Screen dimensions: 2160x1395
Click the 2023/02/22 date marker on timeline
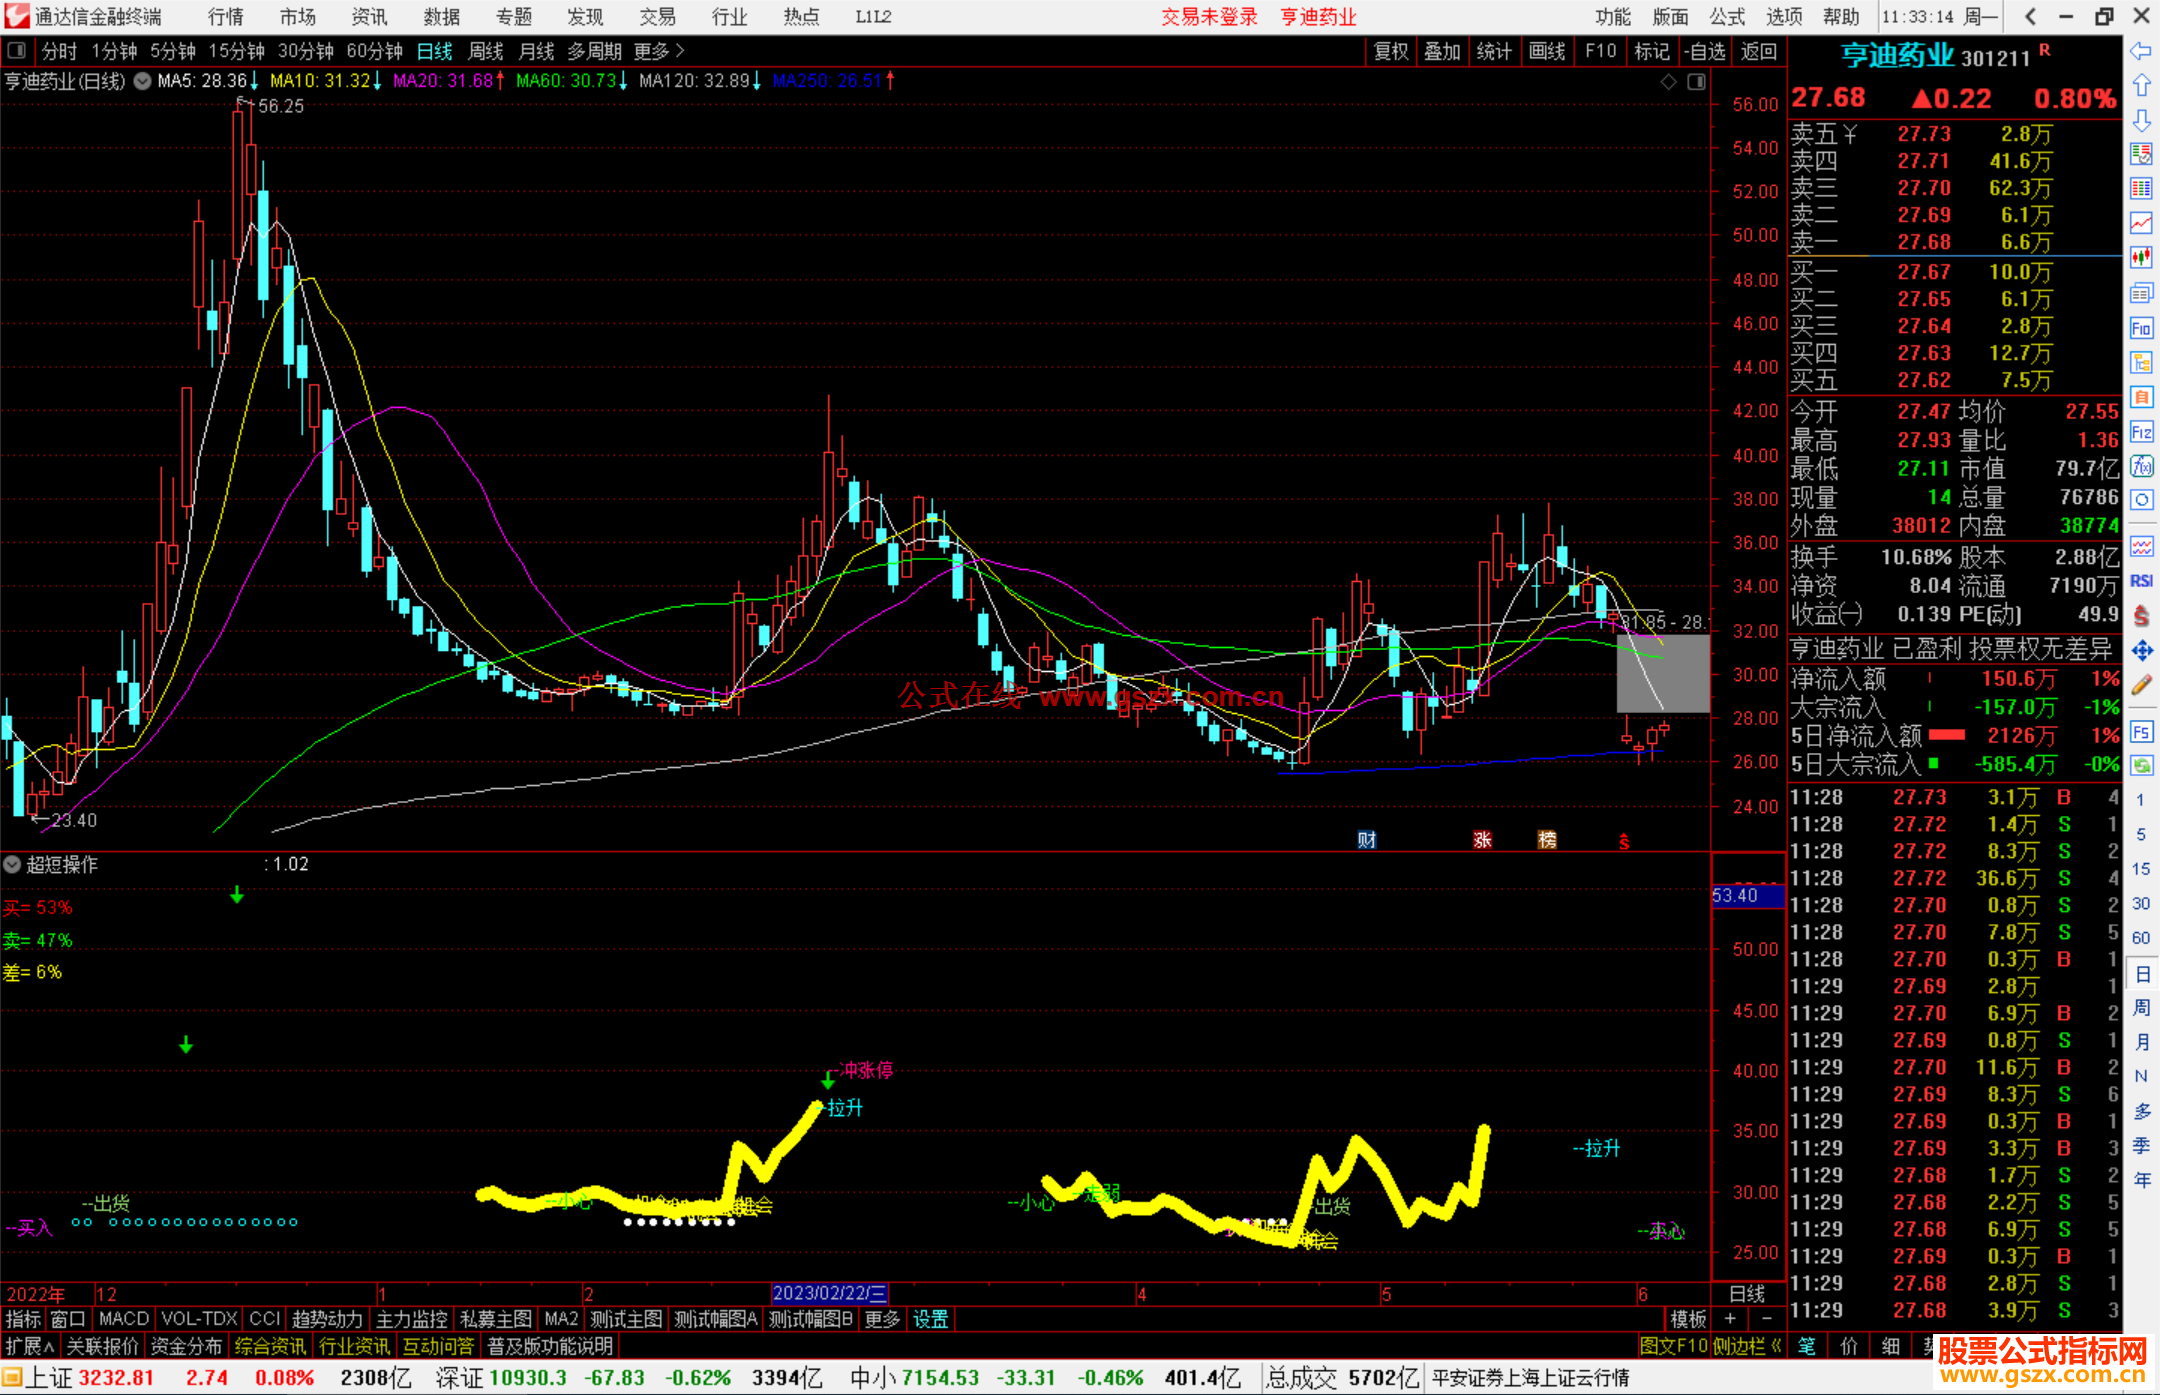coord(829,1293)
